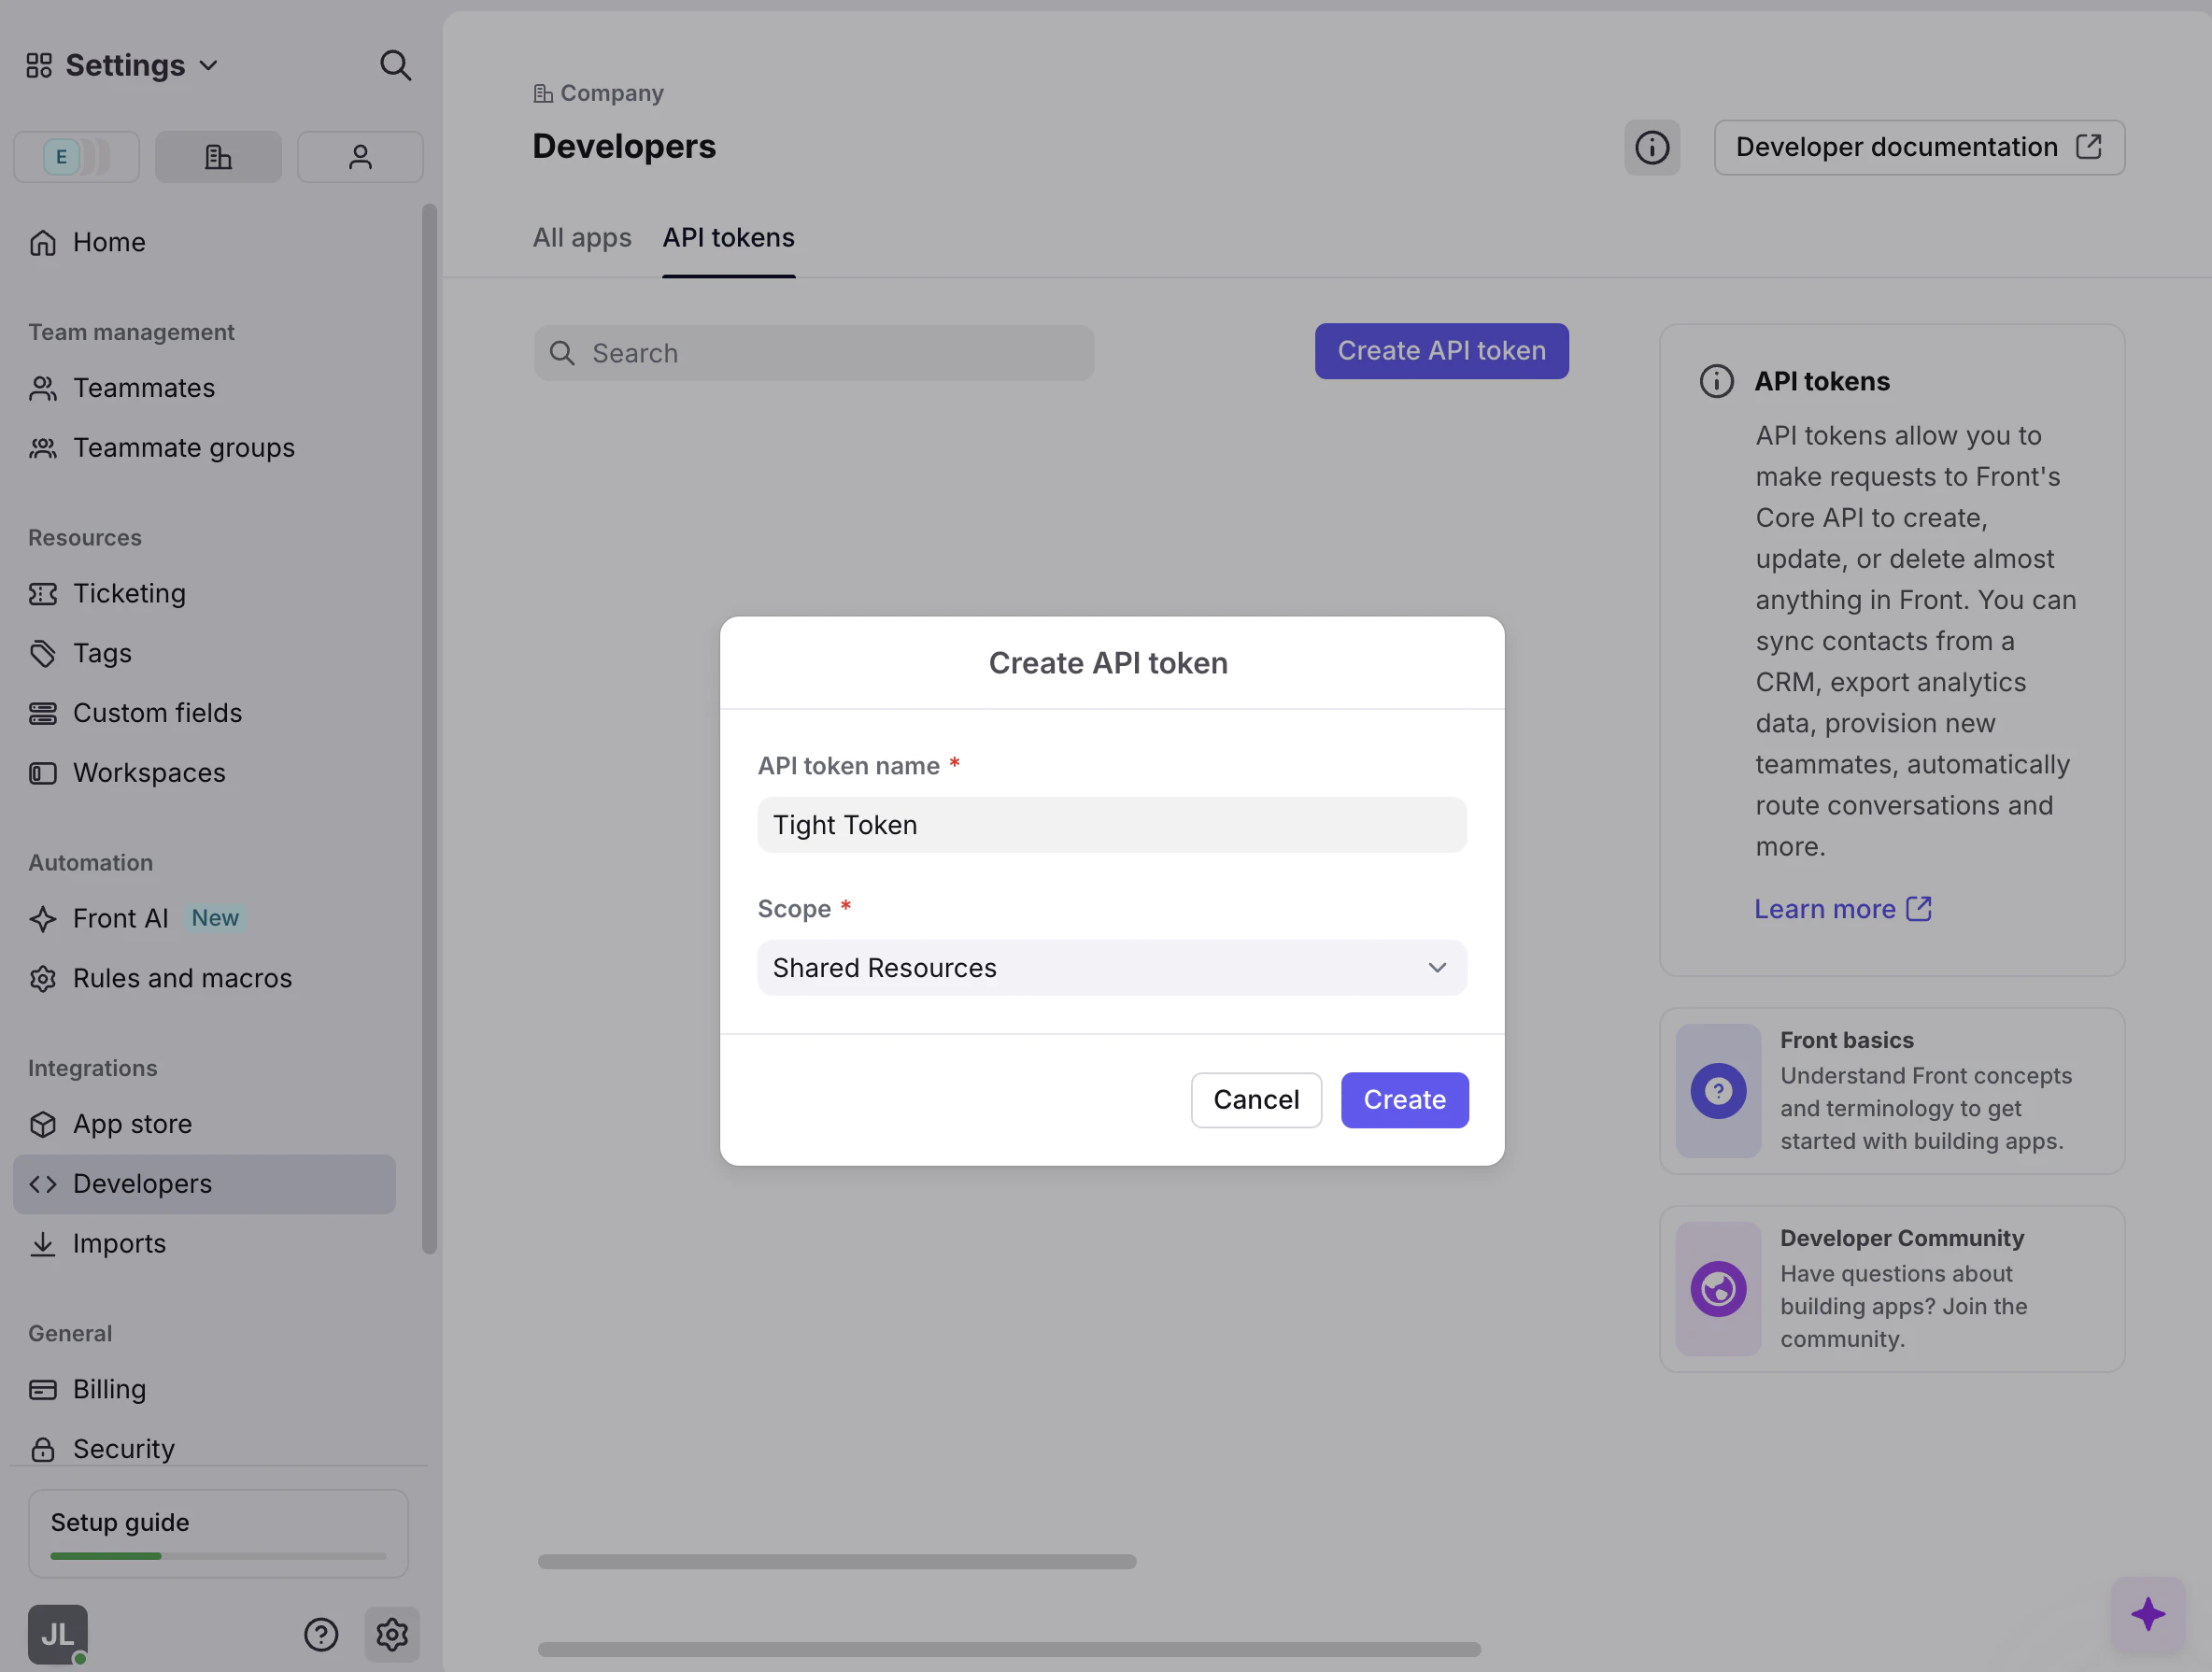Switch to personal settings view
The height and width of the screenshot is (1672, 2212).
360,156
